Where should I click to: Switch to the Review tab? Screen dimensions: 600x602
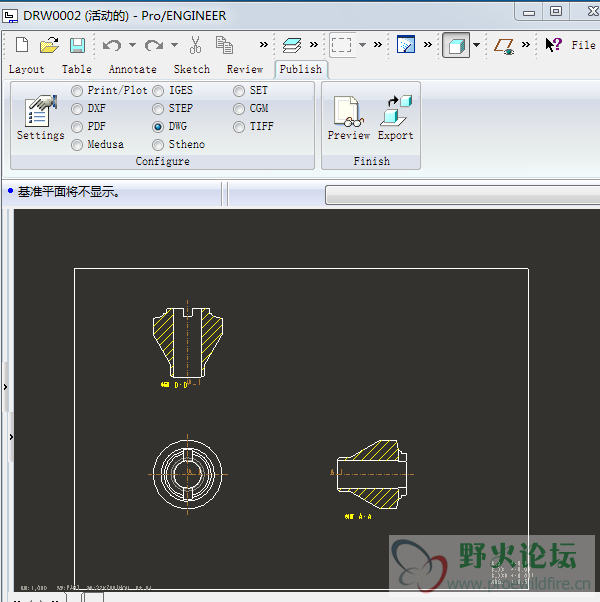[x=245, y=69]
